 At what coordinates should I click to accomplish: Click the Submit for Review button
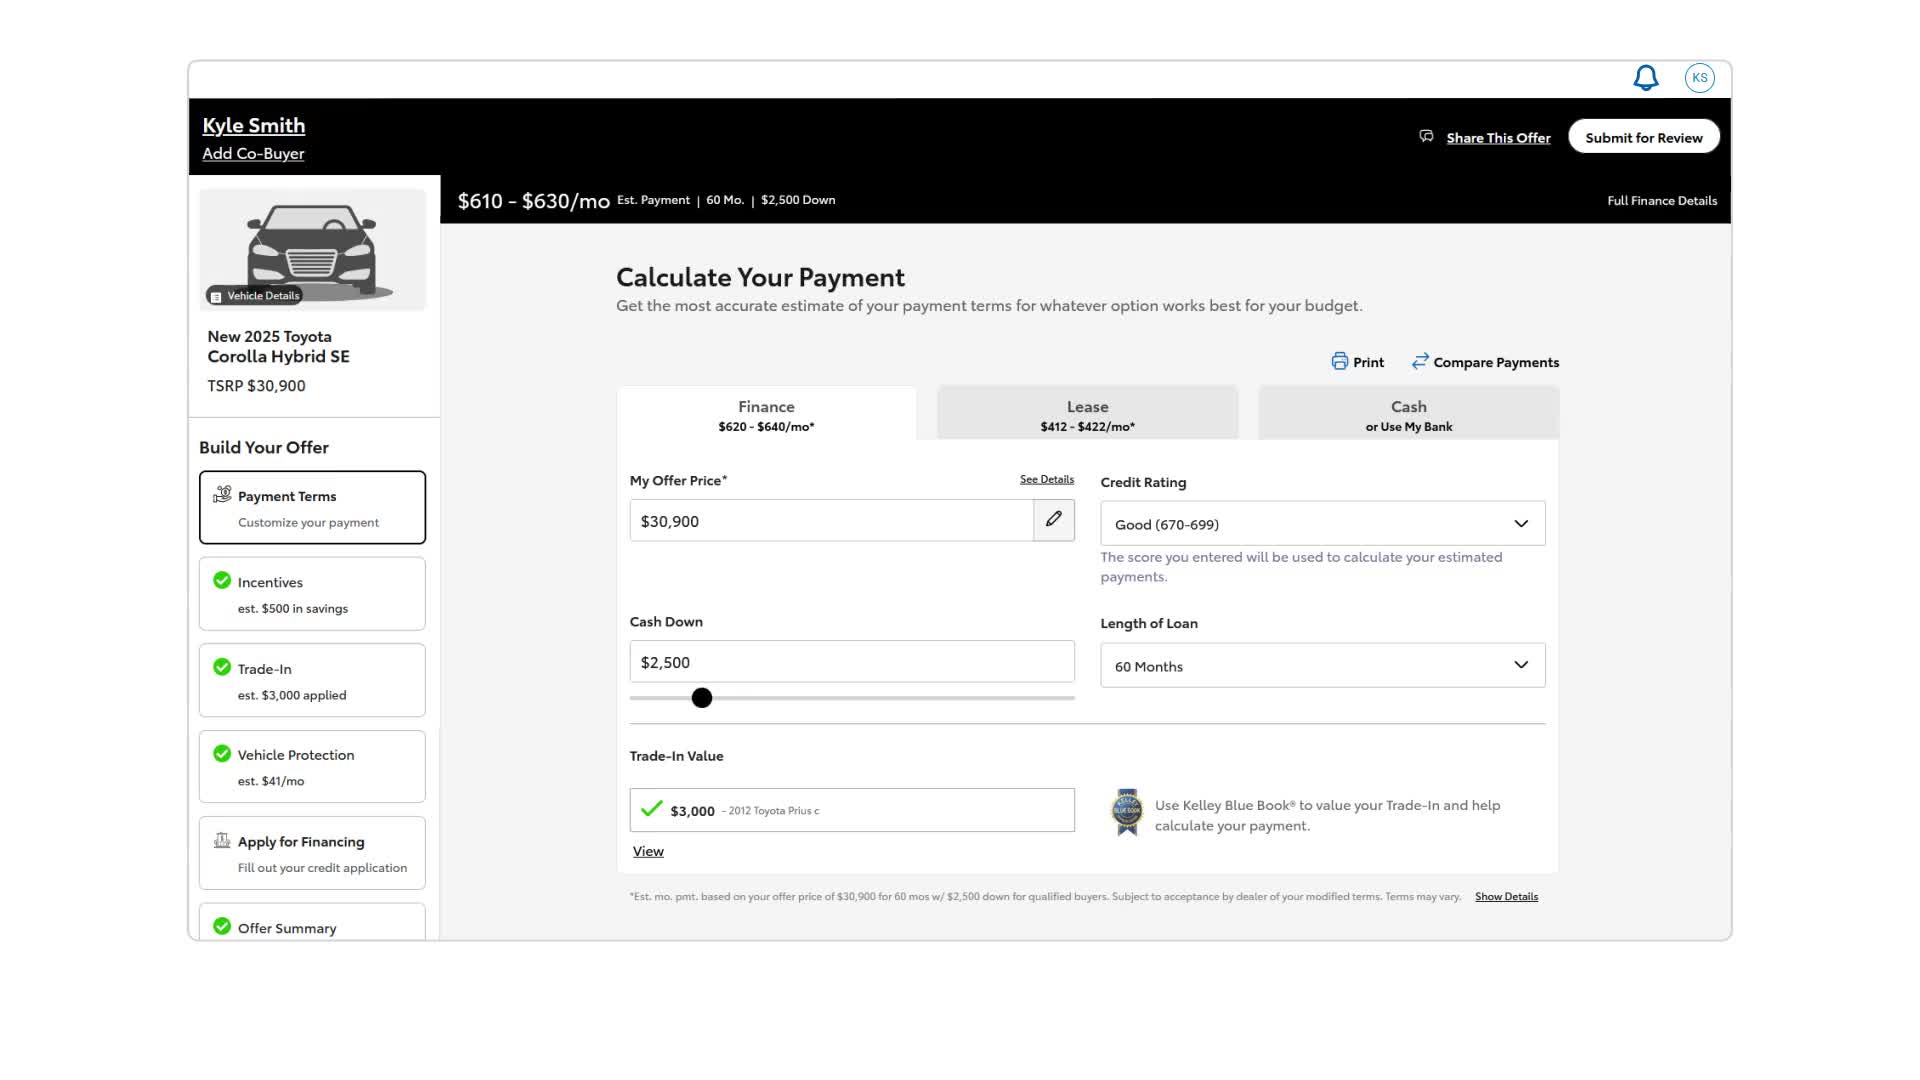1643,138
